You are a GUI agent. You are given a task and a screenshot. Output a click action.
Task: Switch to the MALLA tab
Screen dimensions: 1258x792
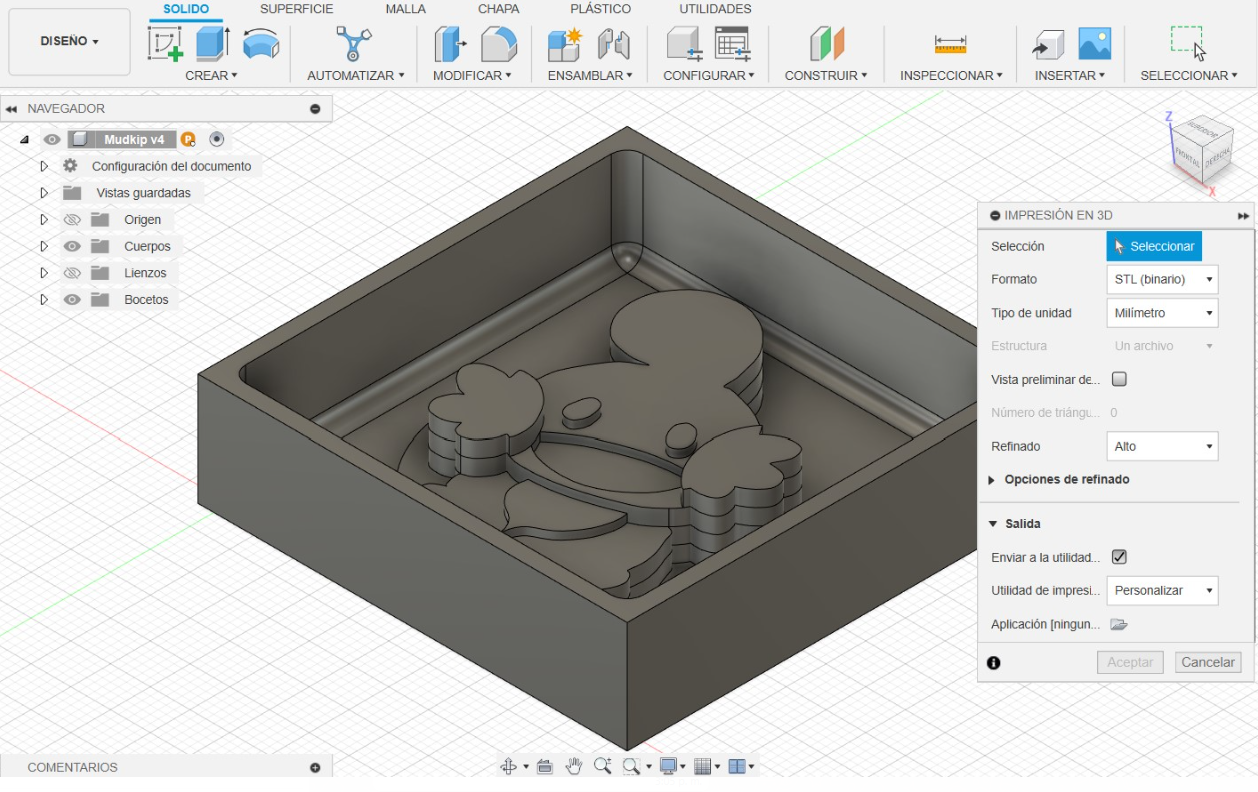click(406, 9)
